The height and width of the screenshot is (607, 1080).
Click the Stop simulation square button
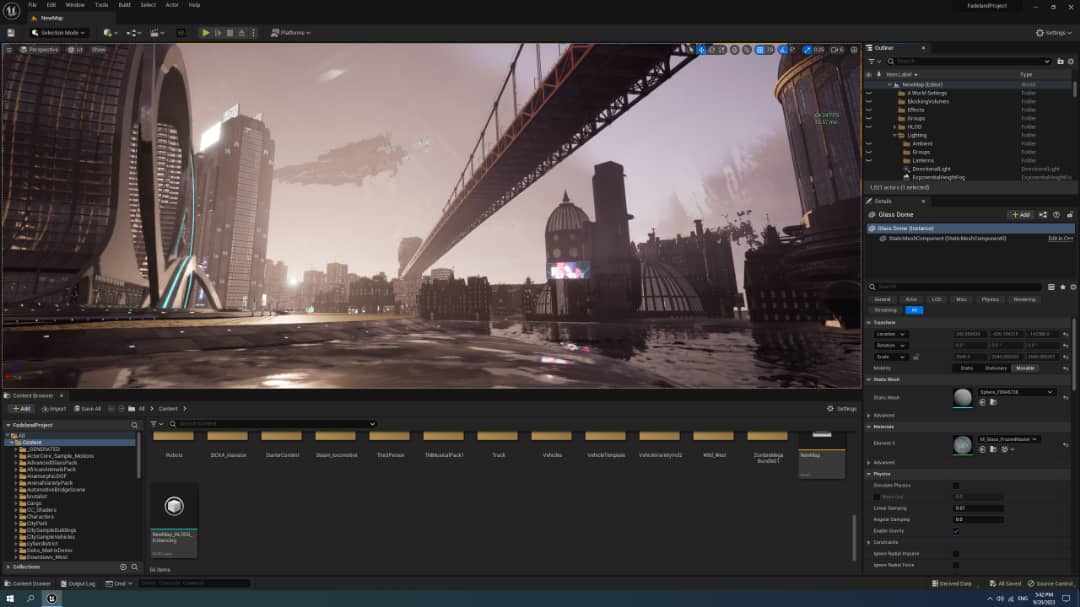[230, 32]
